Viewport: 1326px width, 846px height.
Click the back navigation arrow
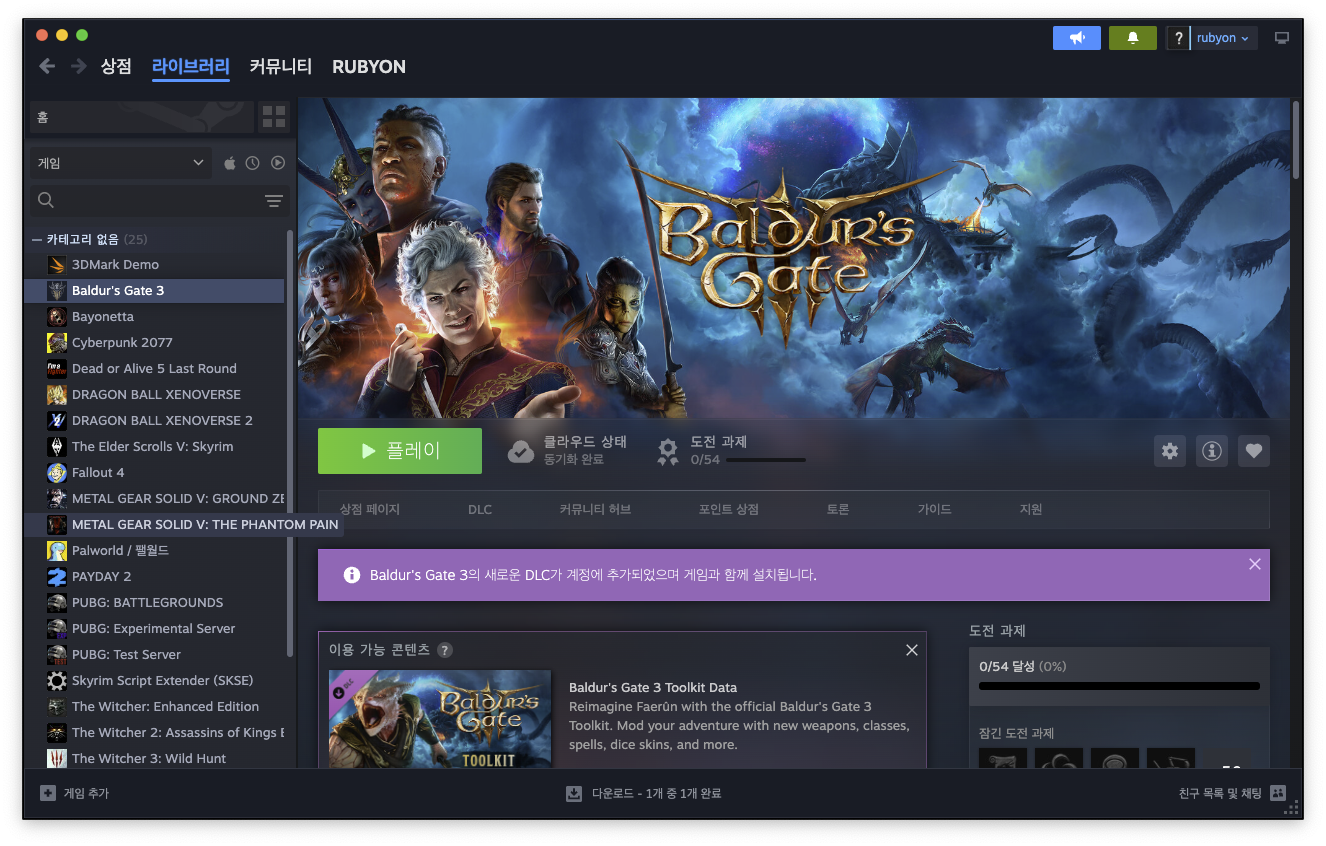[x=47, y=66]
